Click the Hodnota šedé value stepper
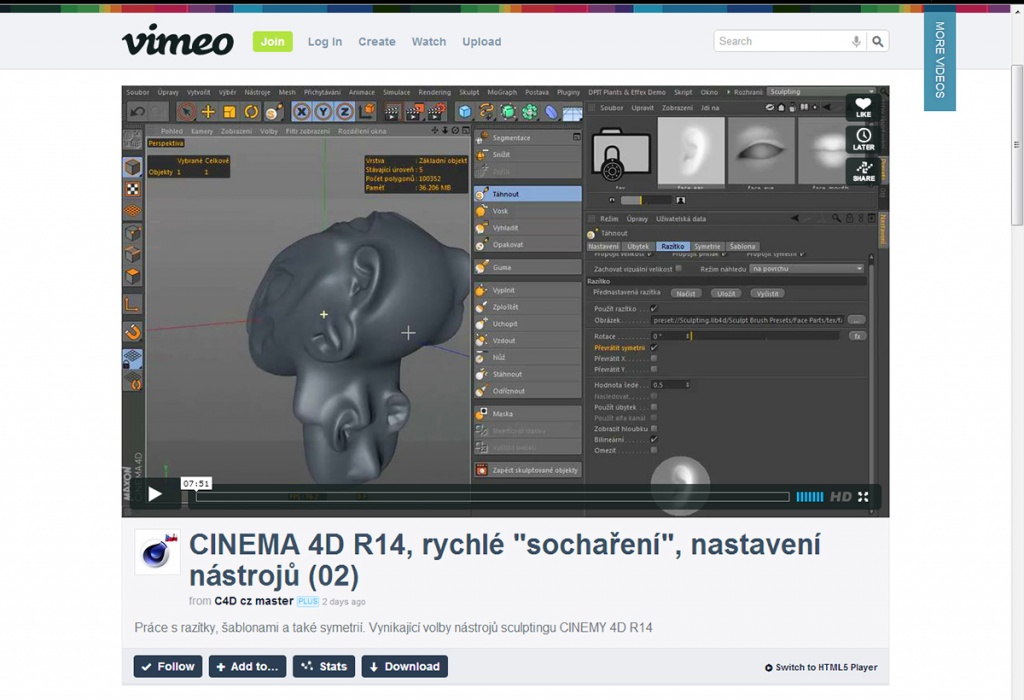This screenshot has height=700, width=1024. click(687, 385)
